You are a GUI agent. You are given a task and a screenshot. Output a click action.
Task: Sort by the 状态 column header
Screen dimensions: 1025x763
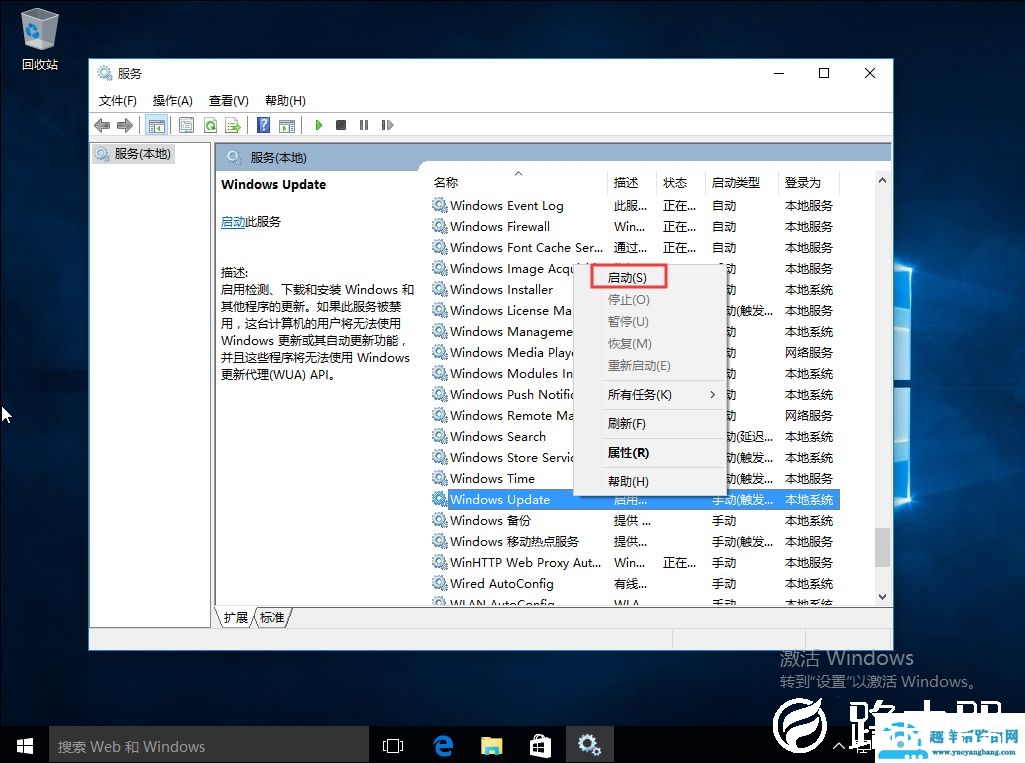682,182
